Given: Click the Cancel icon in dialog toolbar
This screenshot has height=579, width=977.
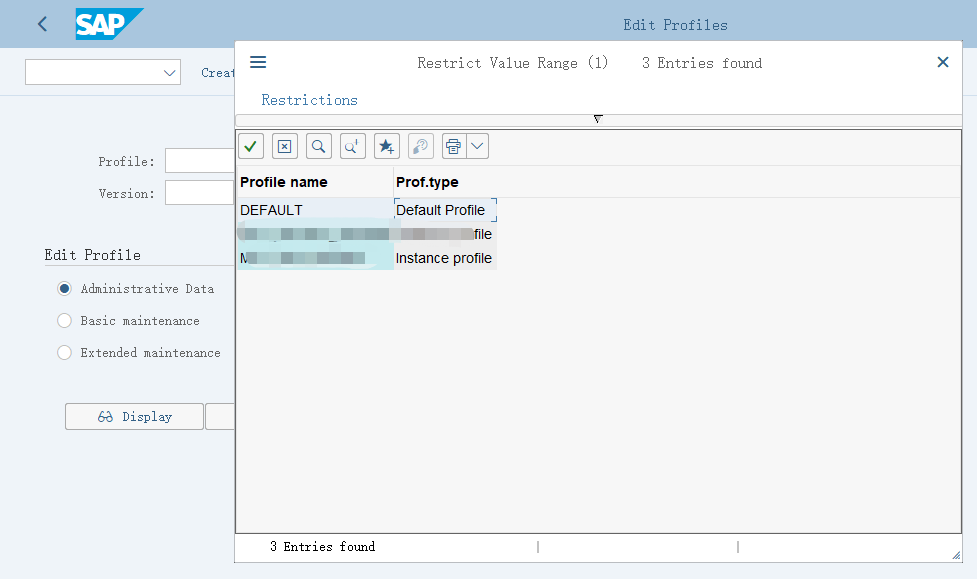Looking at the screenshot, I should pos(285,146).
